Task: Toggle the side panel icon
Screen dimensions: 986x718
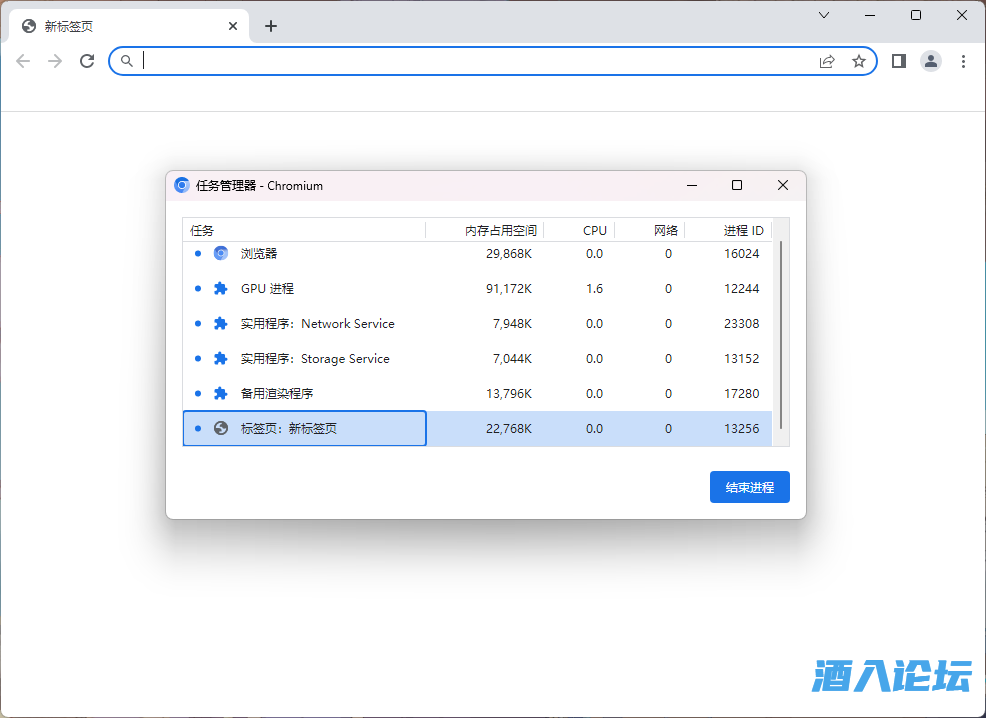Action: pyautogui.click(x=898, y=61)
